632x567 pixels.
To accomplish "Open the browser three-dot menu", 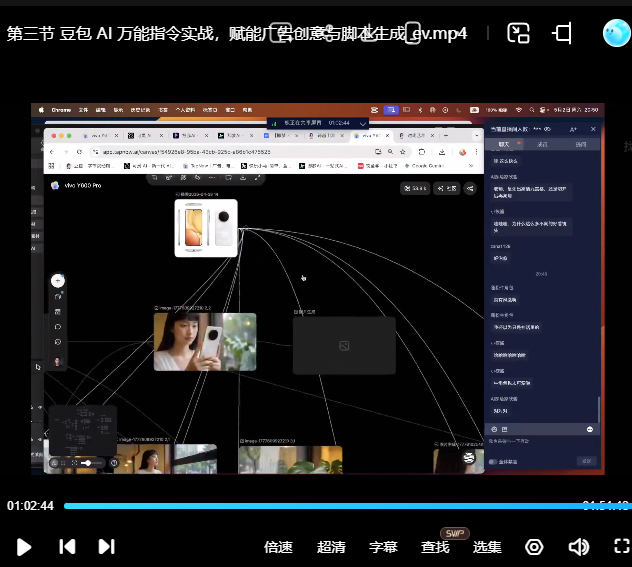I will pos(476,152).
